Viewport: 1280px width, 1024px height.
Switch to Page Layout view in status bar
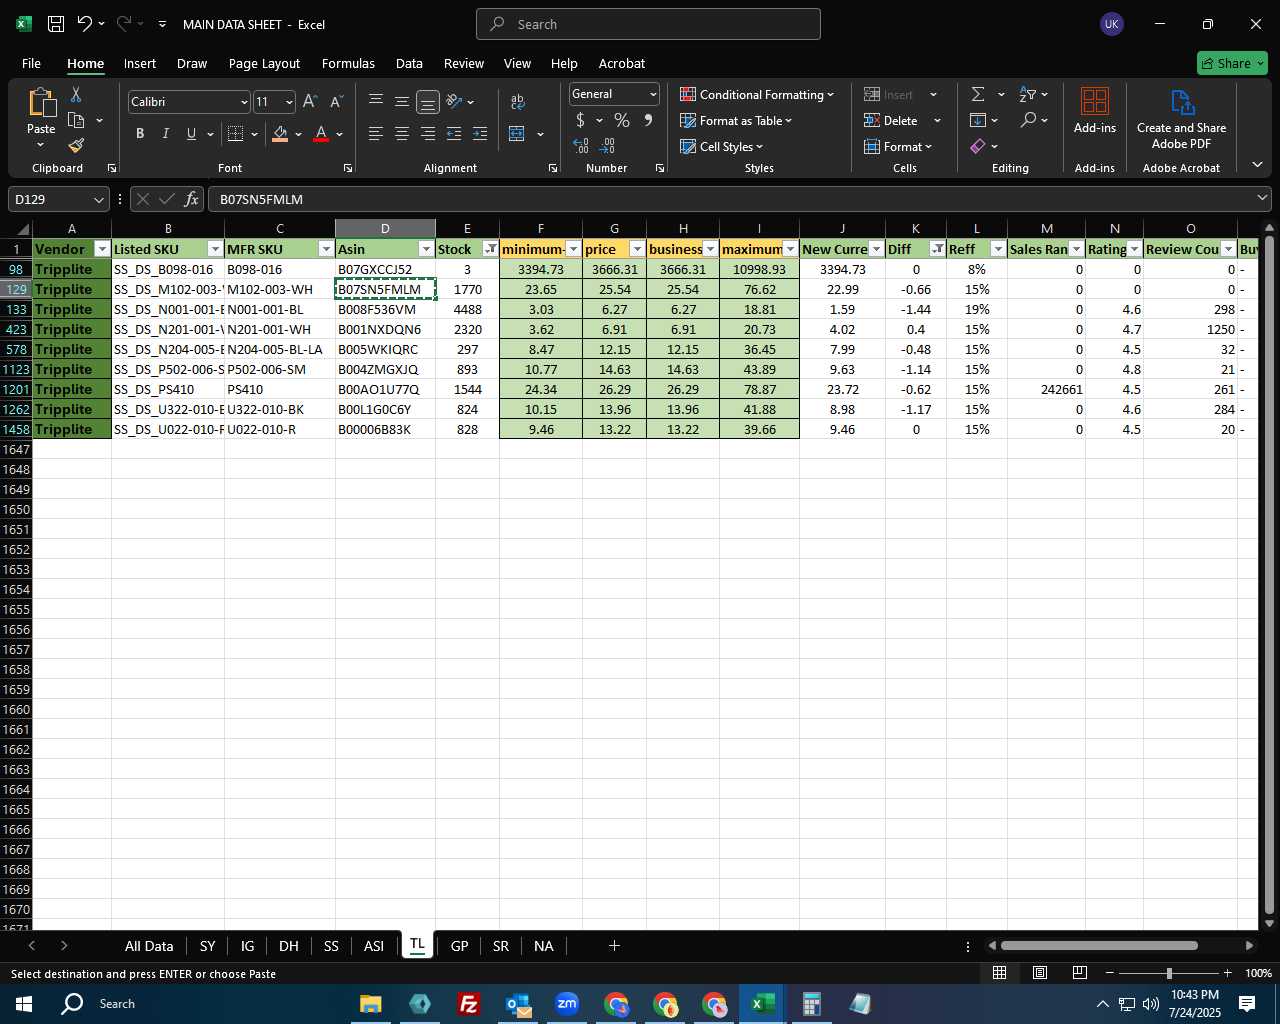tap(1039, 973)
